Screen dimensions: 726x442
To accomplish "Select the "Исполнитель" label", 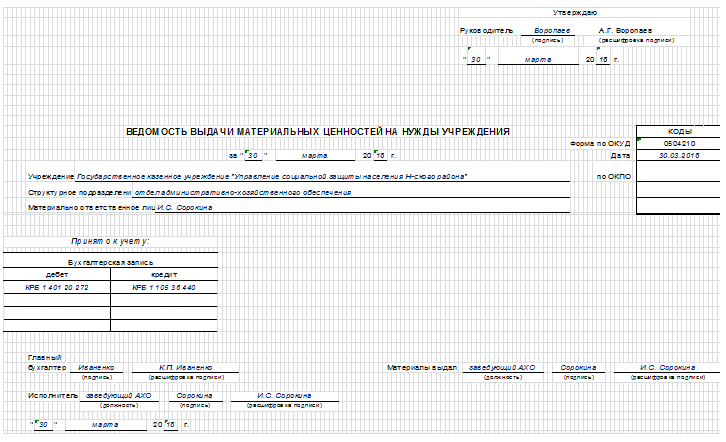I will pyautogui.click(x=53, y=396).
